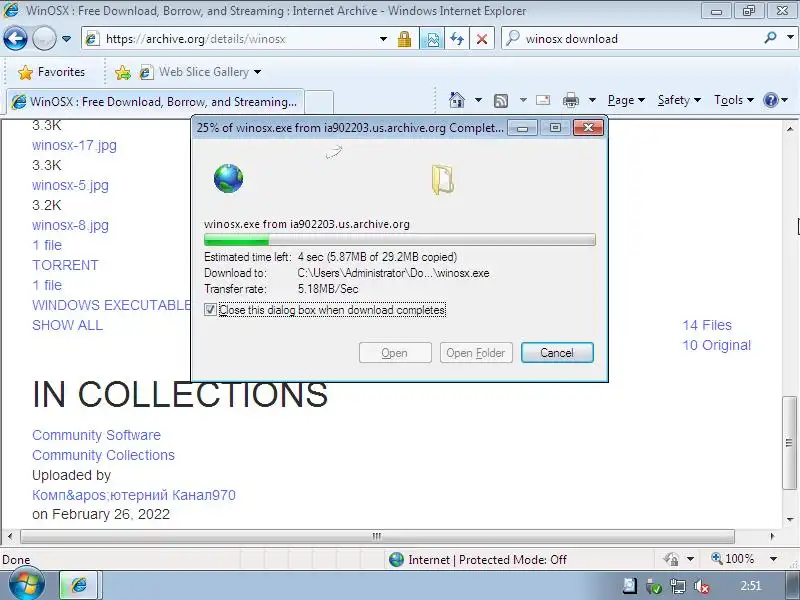Open the 10 Original link

coord(716,345)
